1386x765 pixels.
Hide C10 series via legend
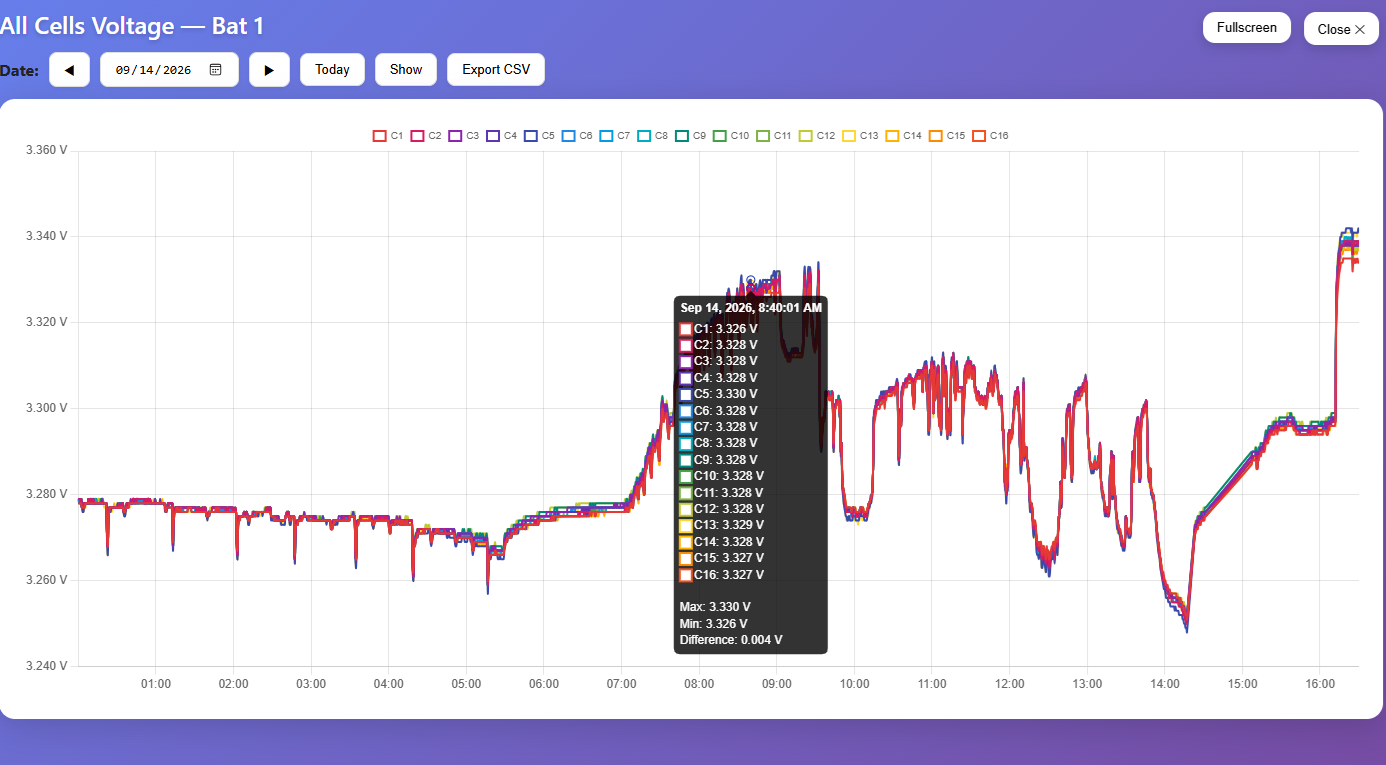pyautogui.click(x=732, y=135)
